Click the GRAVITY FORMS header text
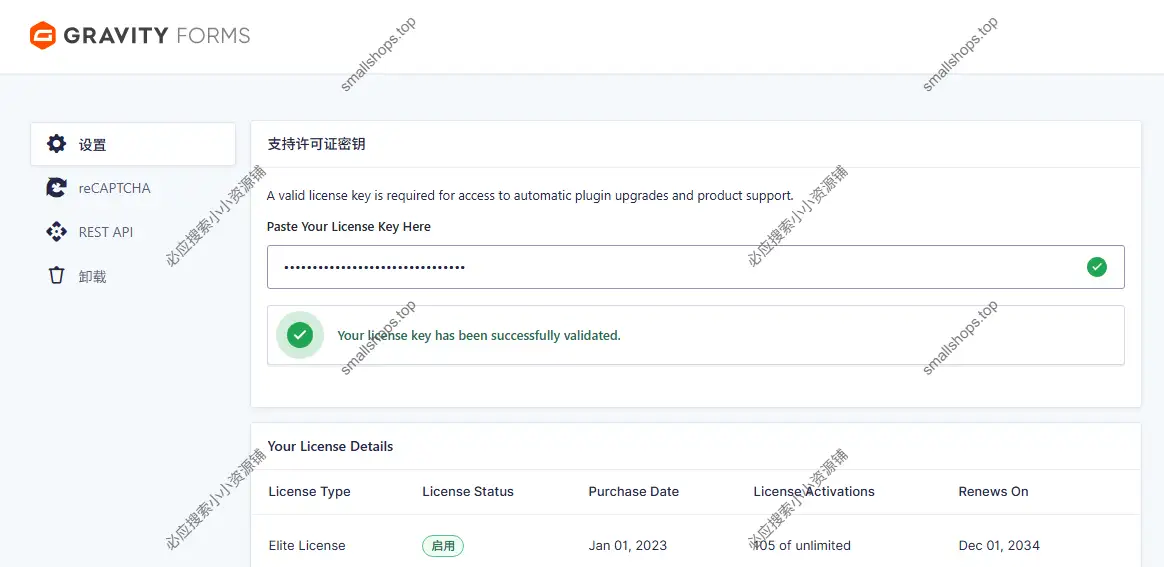Image resolution: width=1164 pixels, height=567 pixels. (x=157, y=36)
